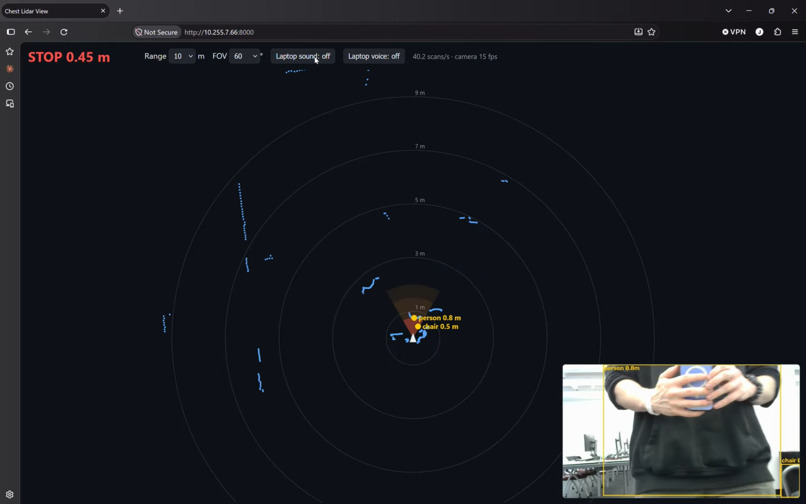Bookmark this page with the star icon

point(651,32)
